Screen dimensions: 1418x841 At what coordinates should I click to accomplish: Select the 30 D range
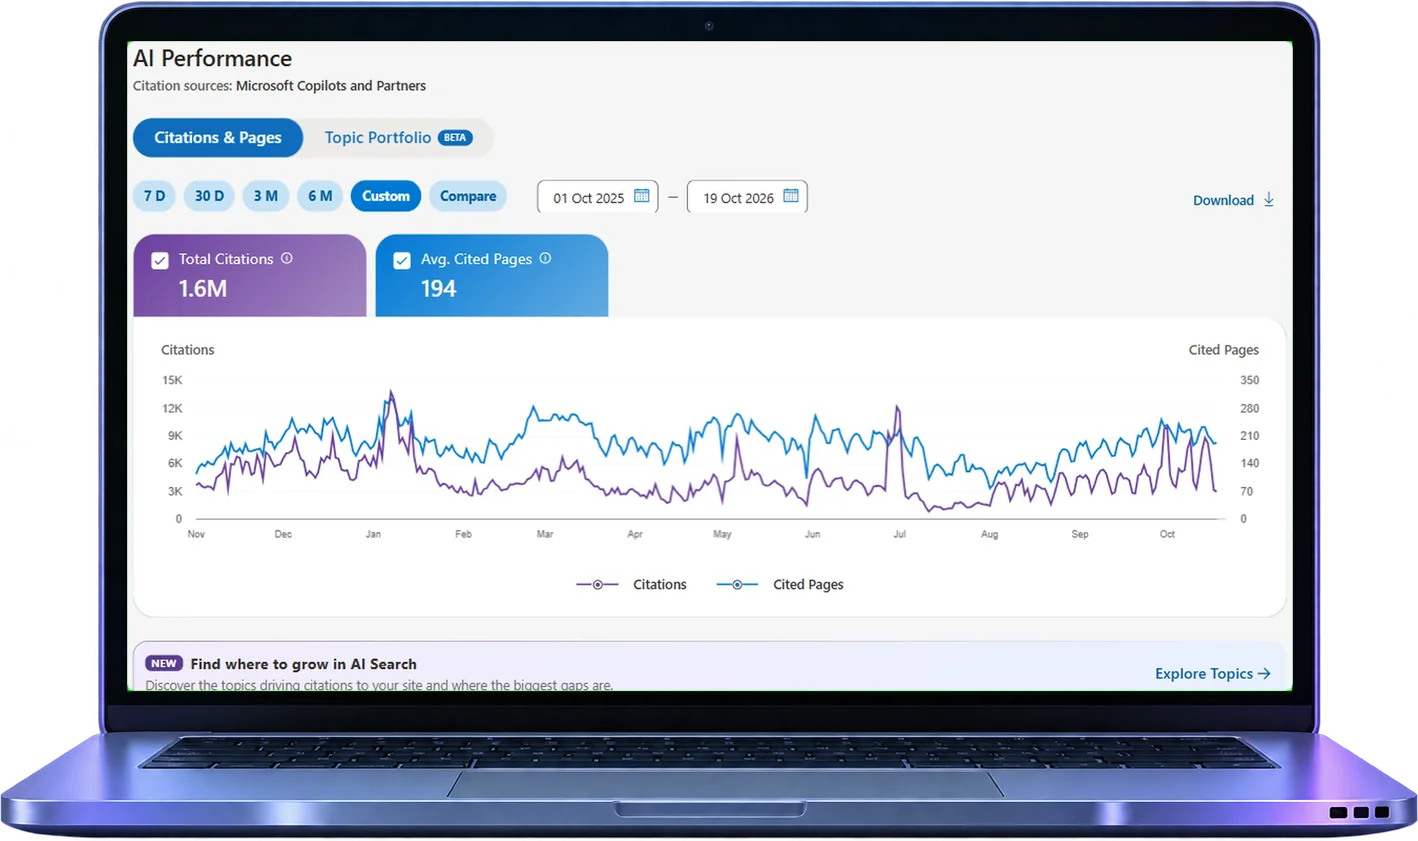tap(209, 196)
